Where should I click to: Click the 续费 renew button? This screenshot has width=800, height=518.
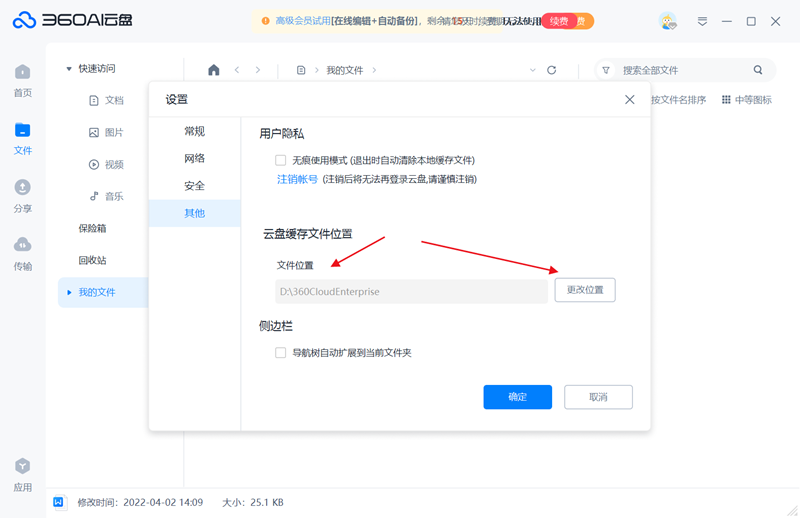[559, 21]
